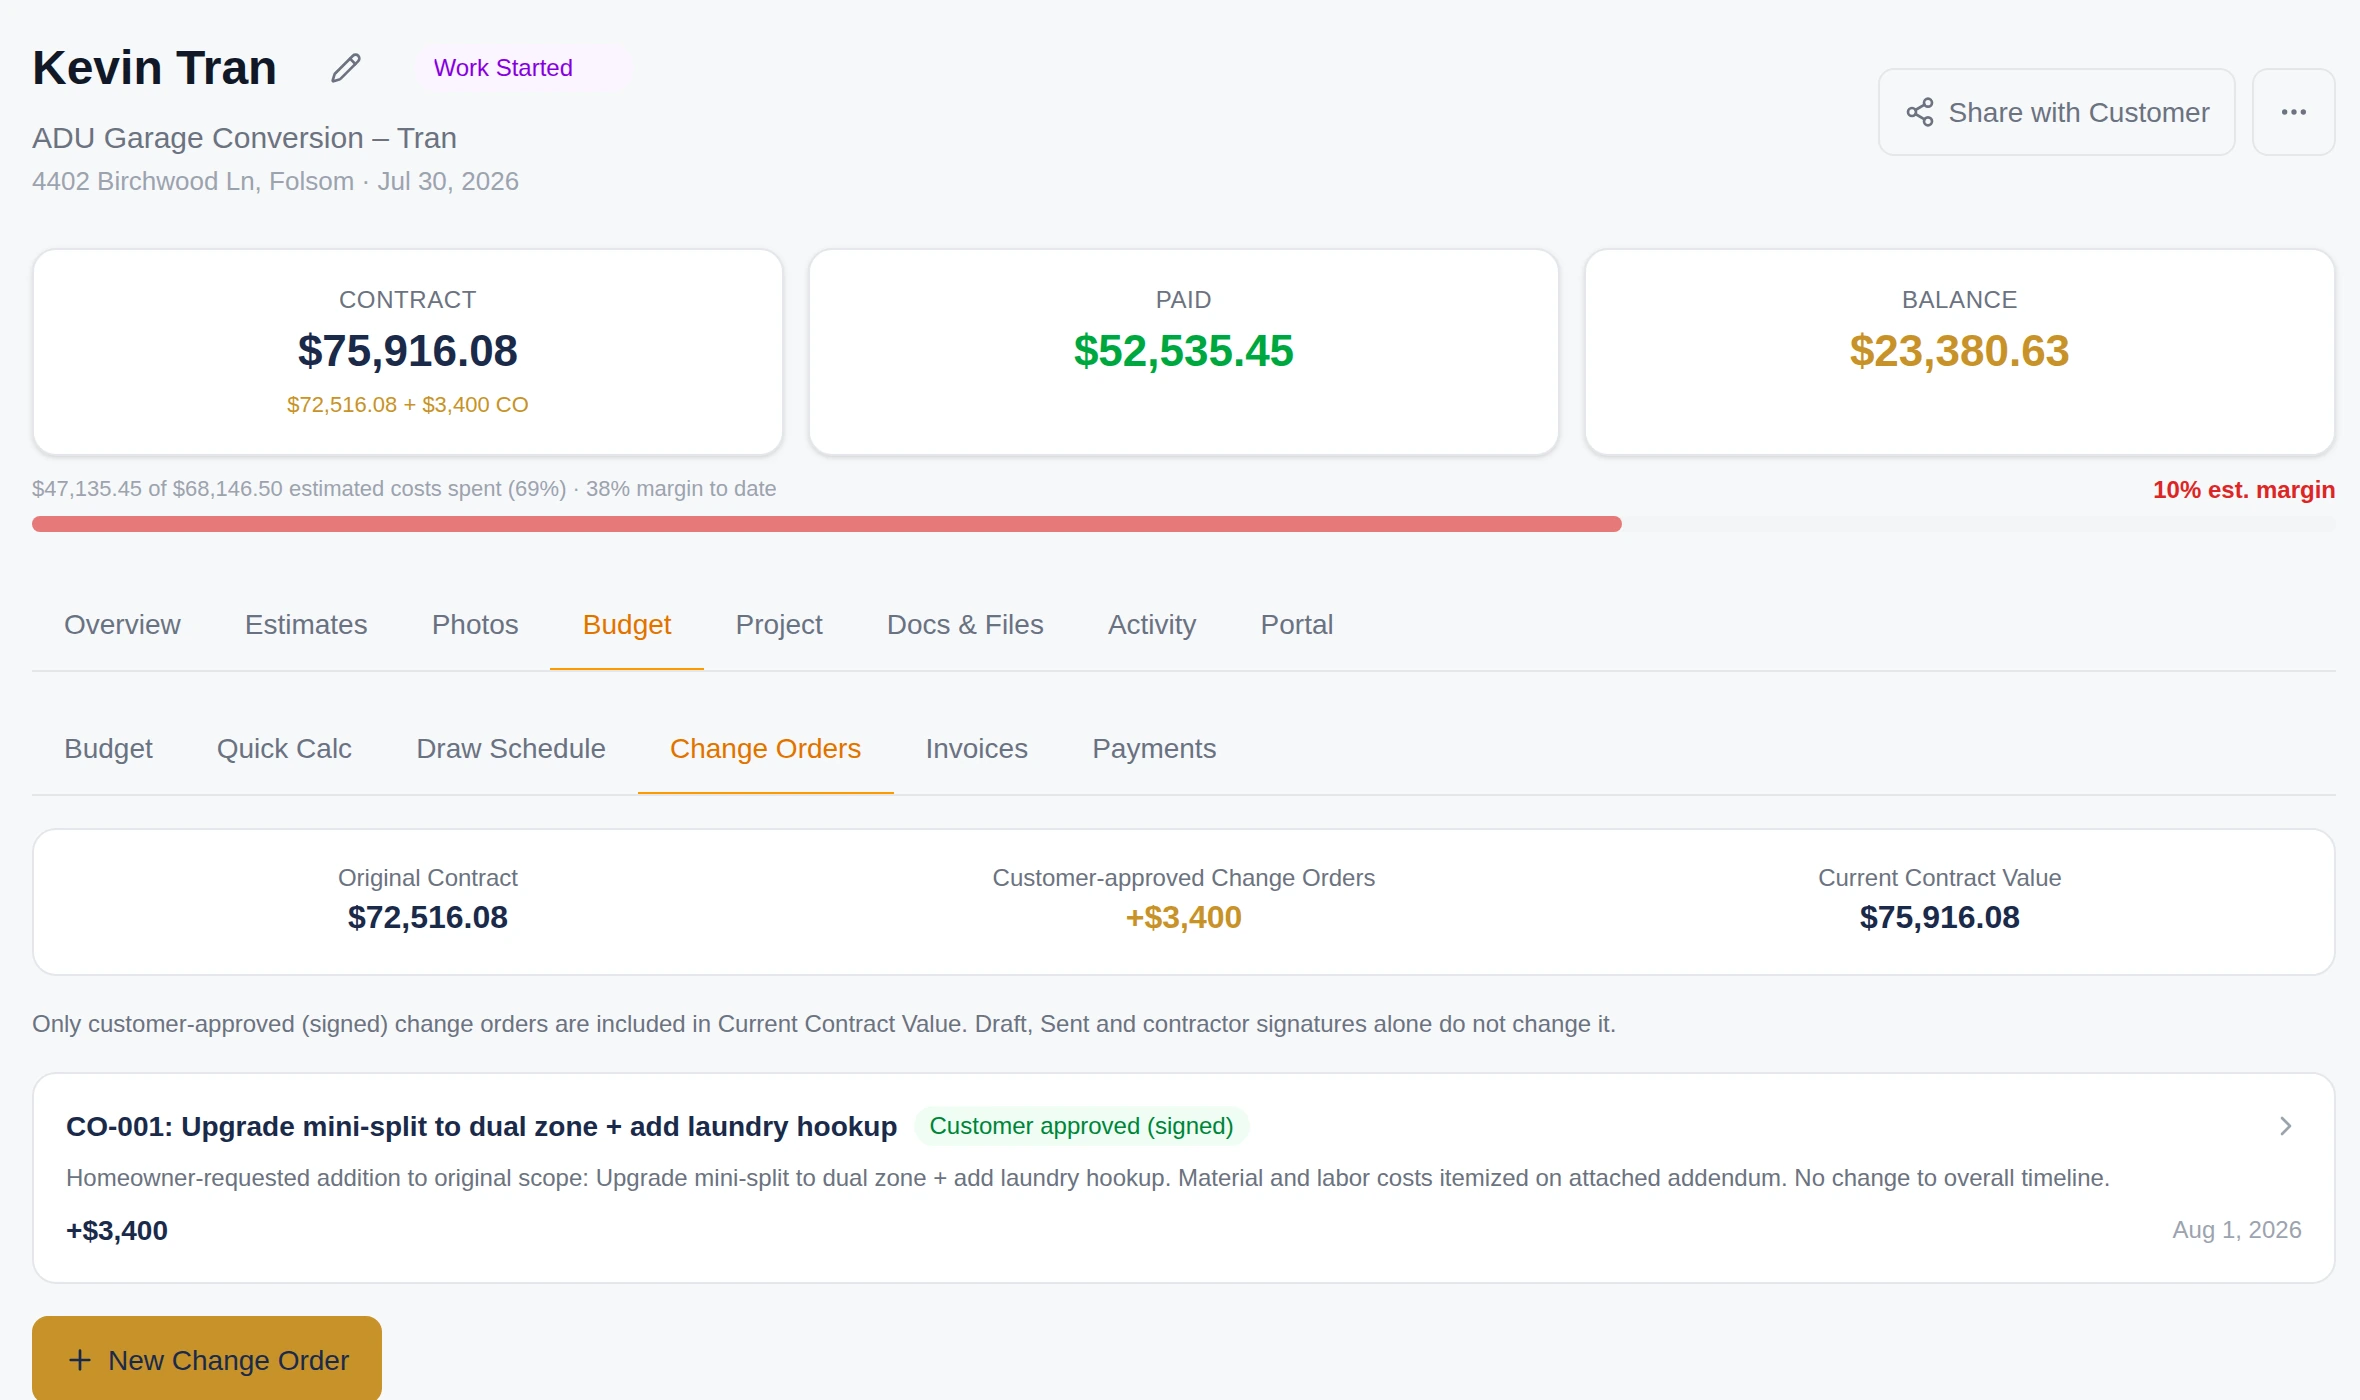Open the Portal tab
The image size is (2360, 1400).
coord(1297,625)
